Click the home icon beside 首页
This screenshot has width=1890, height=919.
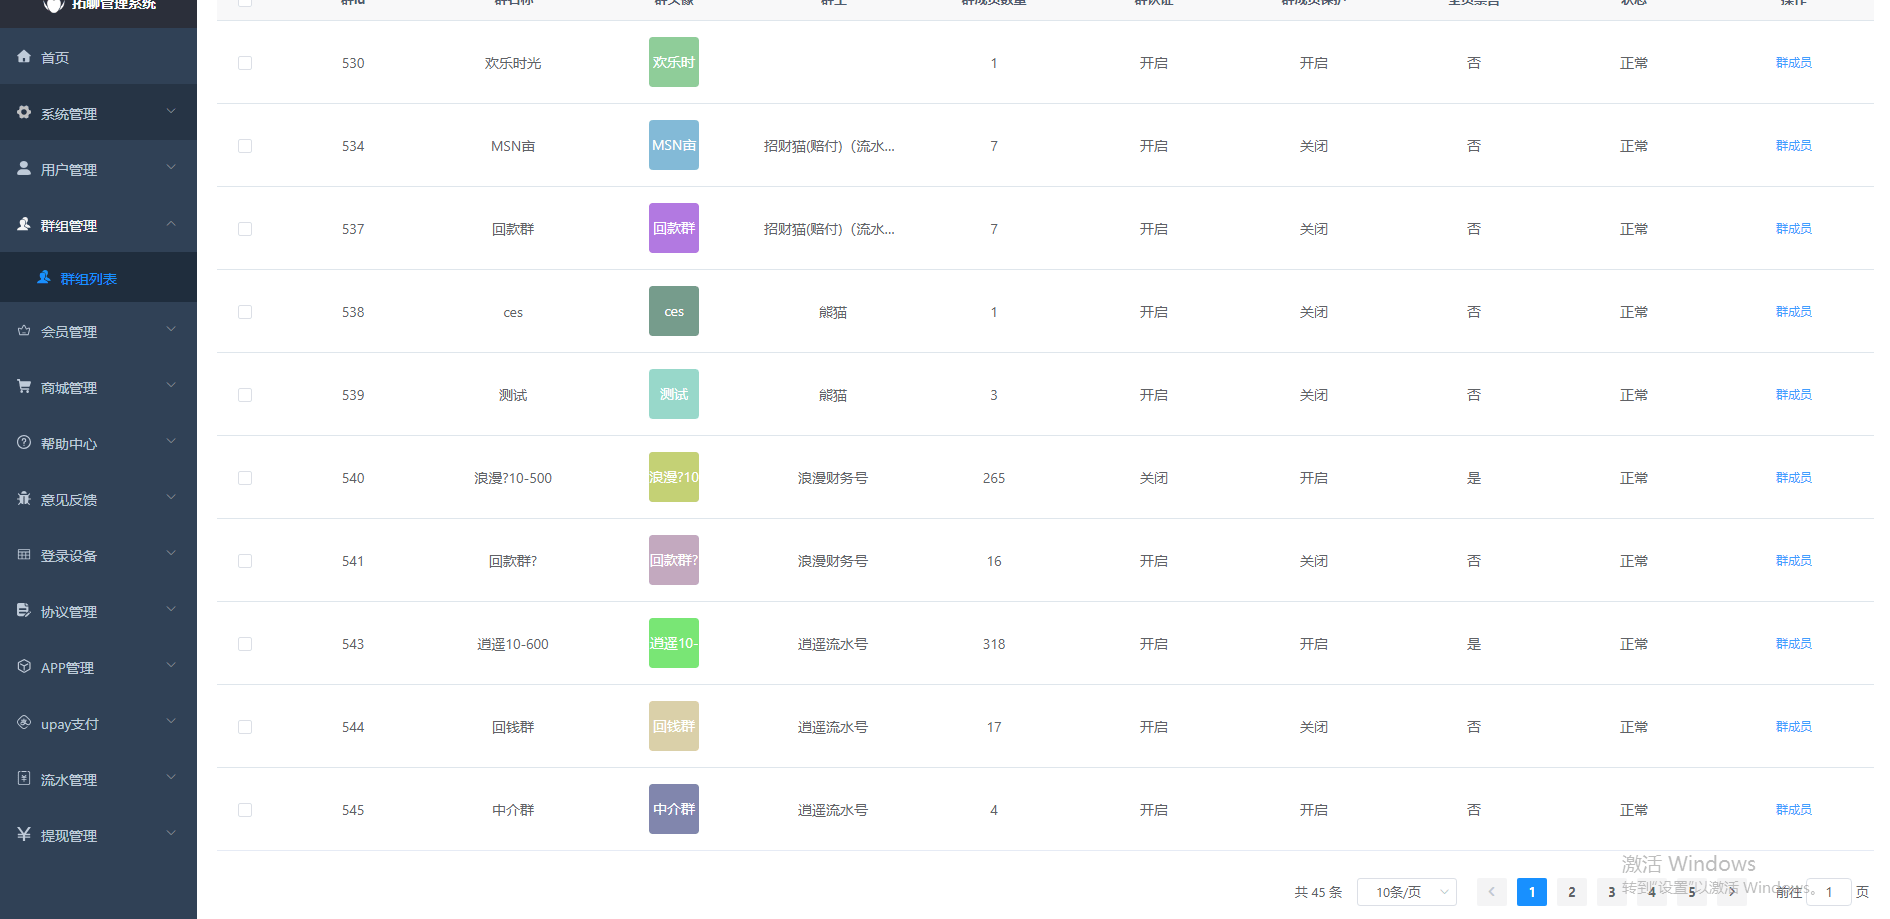click(x=24, y=57)
